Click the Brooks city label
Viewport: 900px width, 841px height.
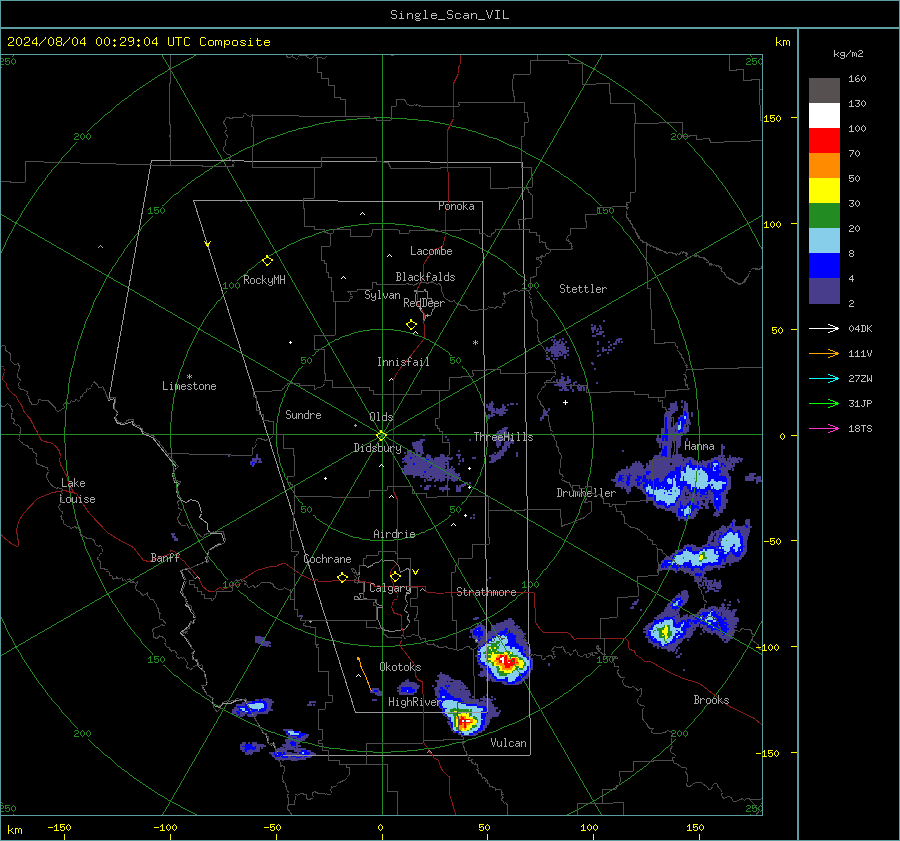711,700
